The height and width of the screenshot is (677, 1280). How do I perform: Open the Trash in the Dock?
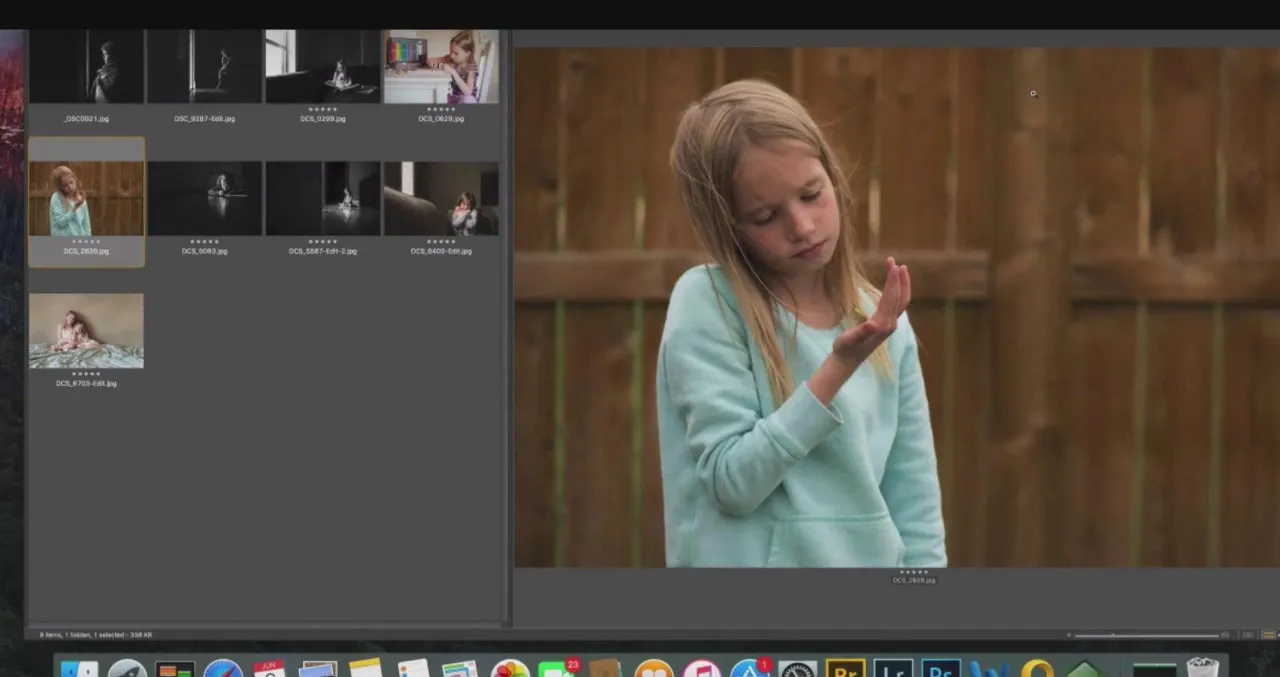[x=1202, y=667]
